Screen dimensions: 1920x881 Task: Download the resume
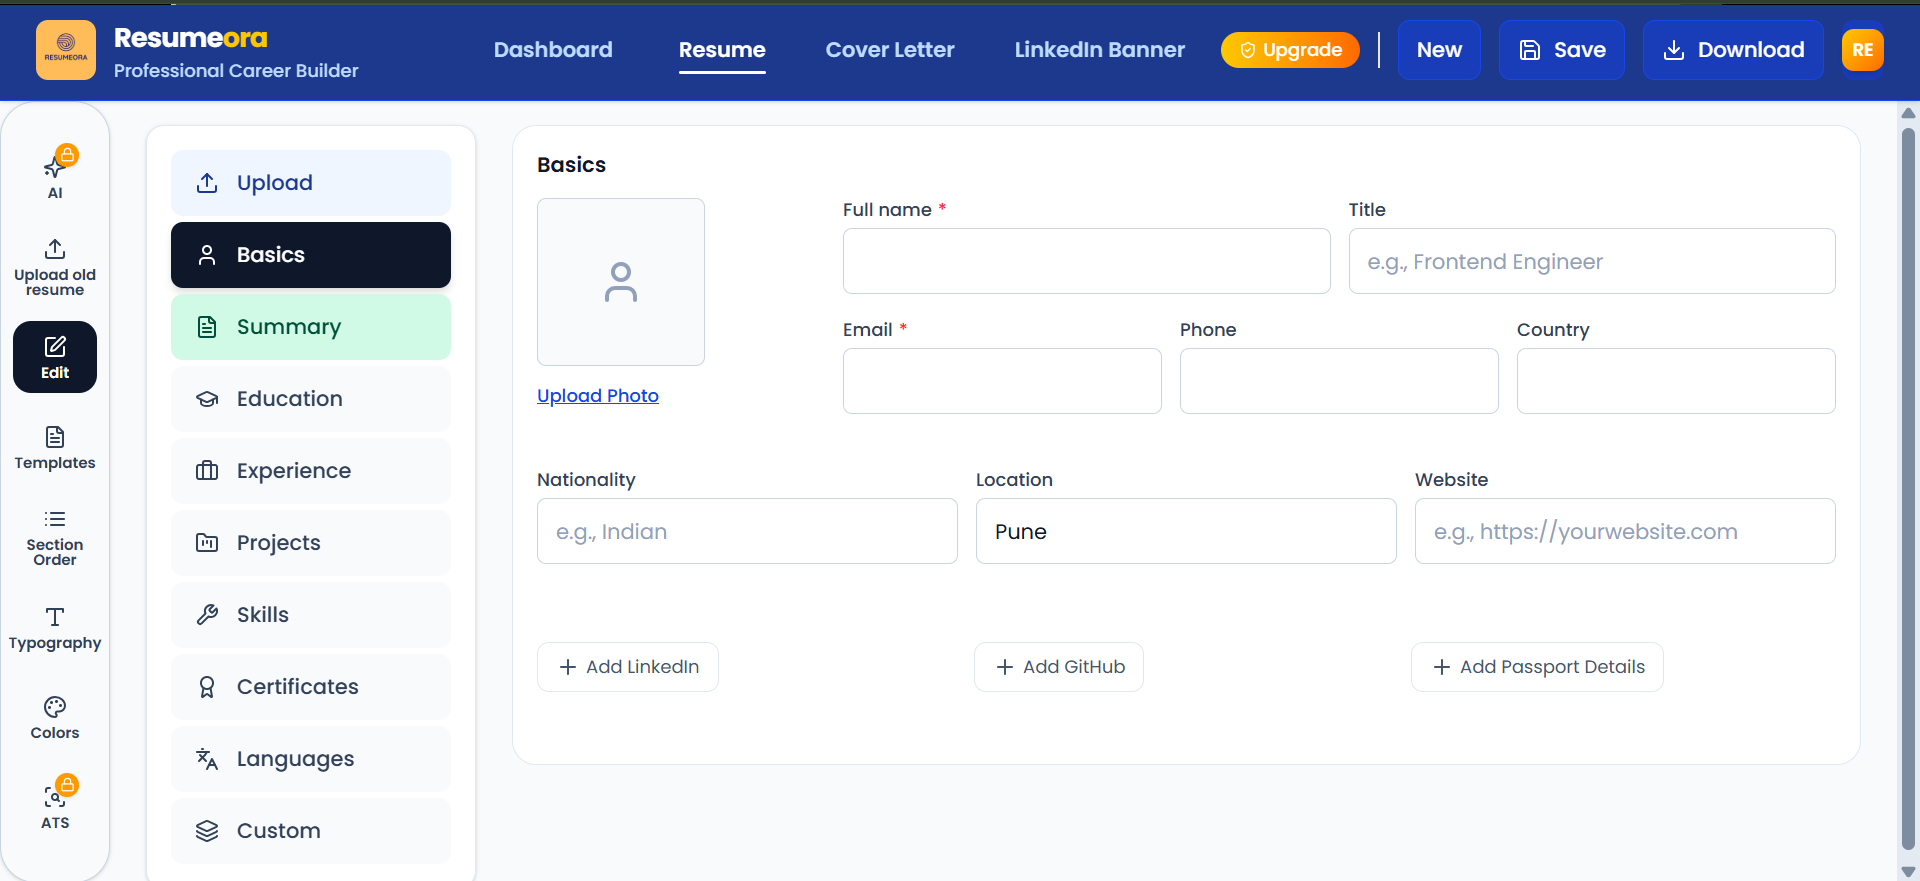click(x=1733, y=50)
